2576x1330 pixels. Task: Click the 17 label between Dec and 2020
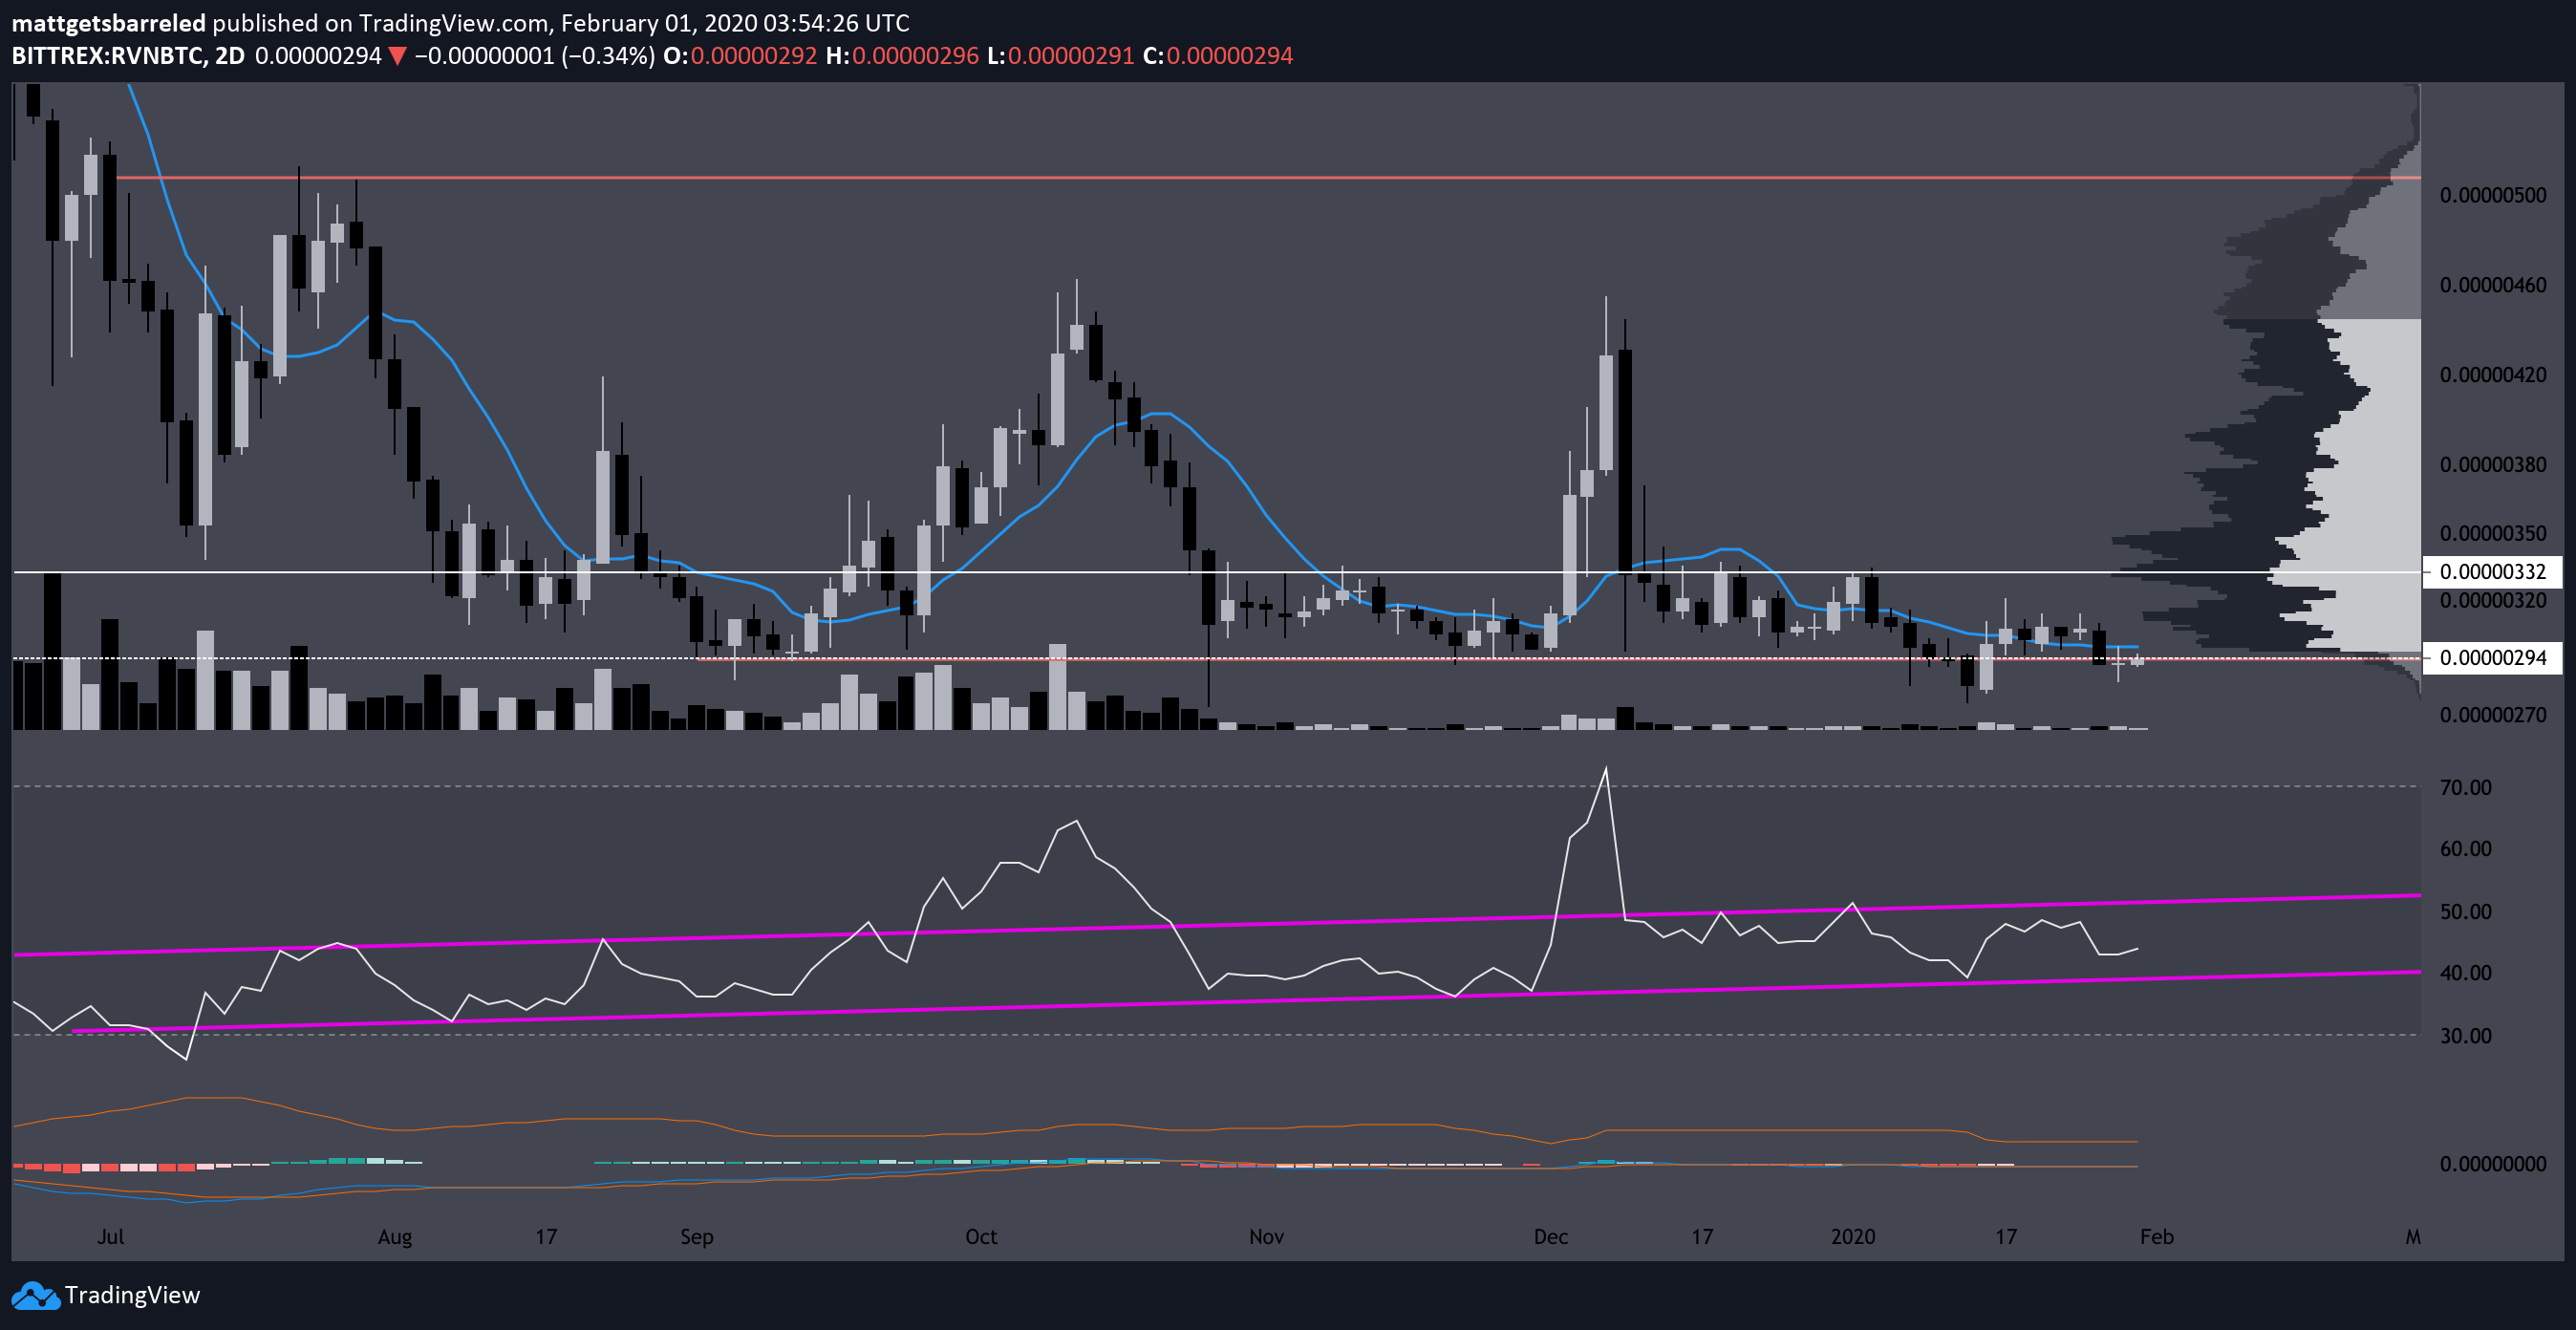click(1702, 1237)
